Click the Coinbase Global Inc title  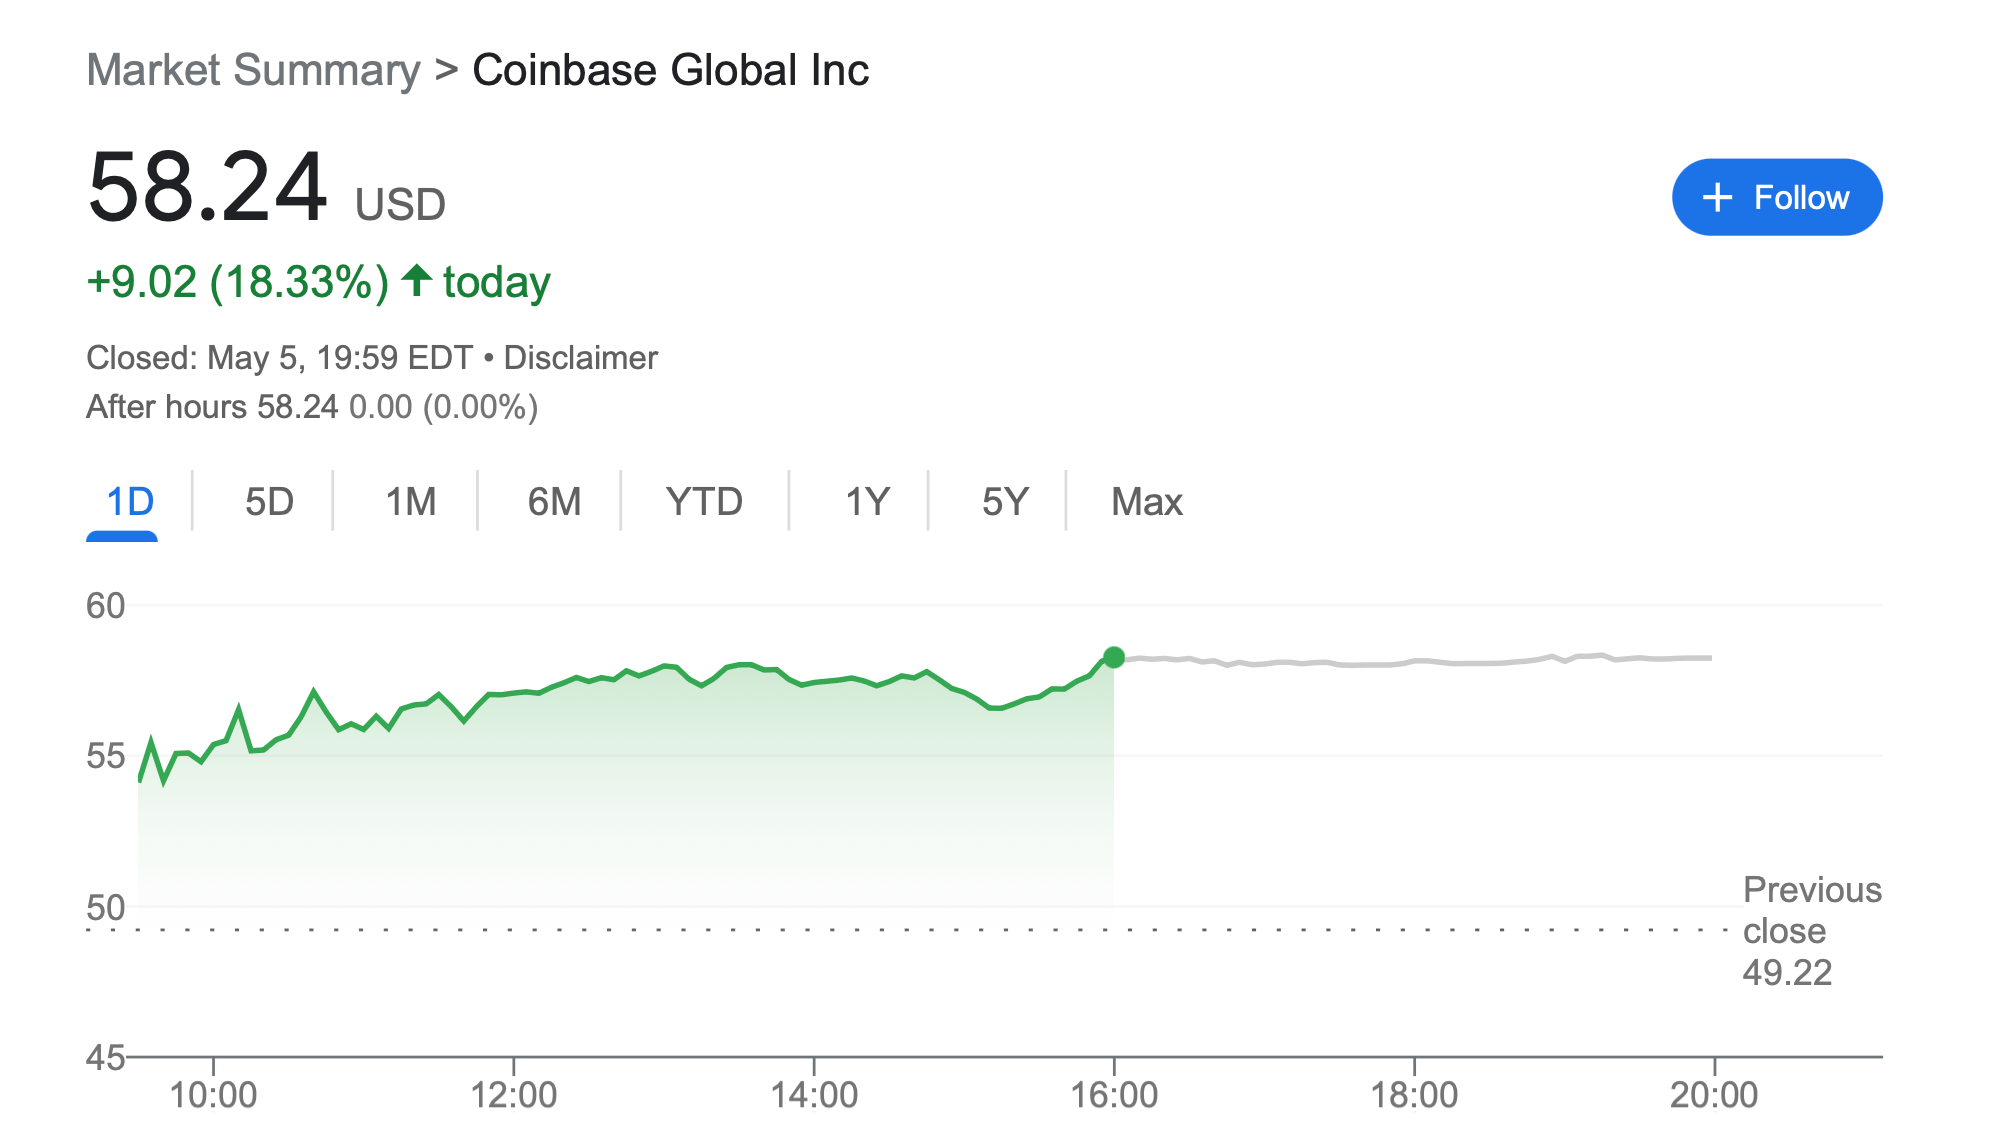point(670,70)
